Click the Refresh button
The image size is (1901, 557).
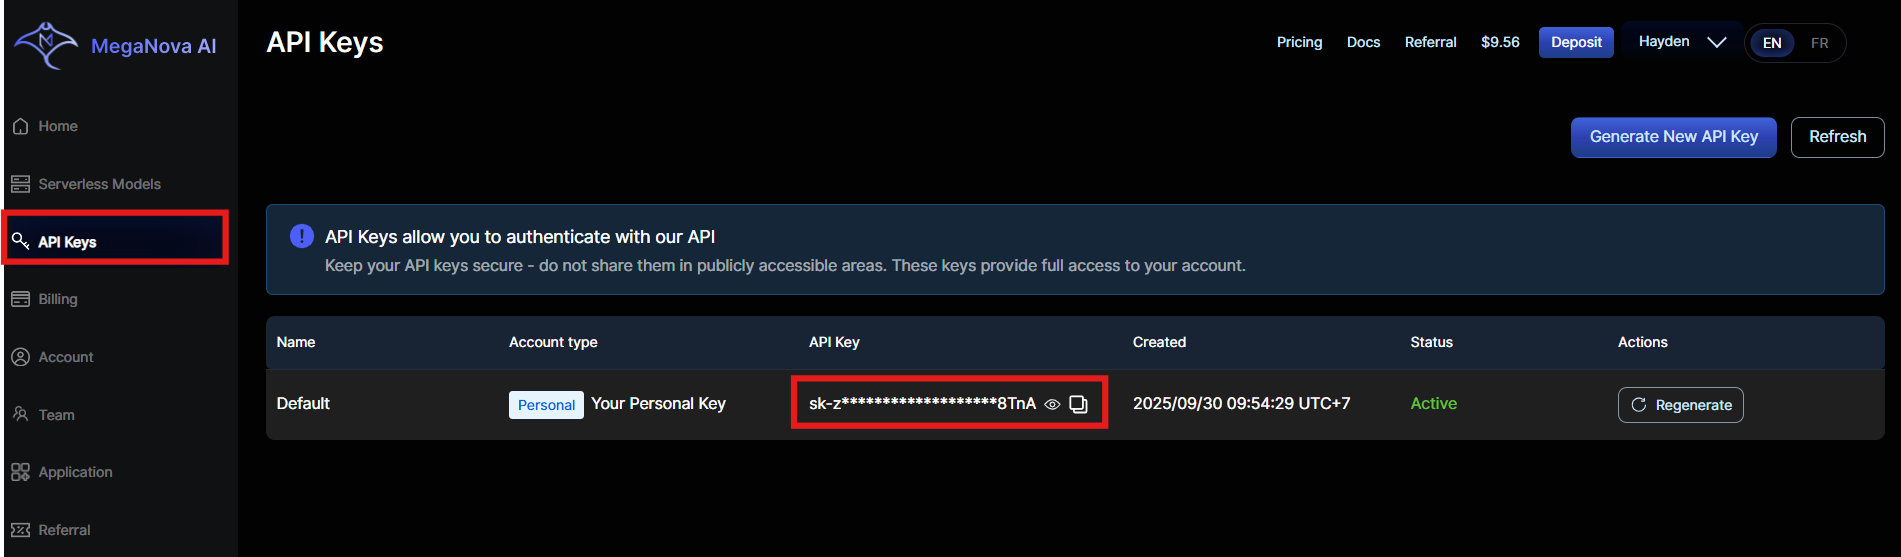point(1837,137)
